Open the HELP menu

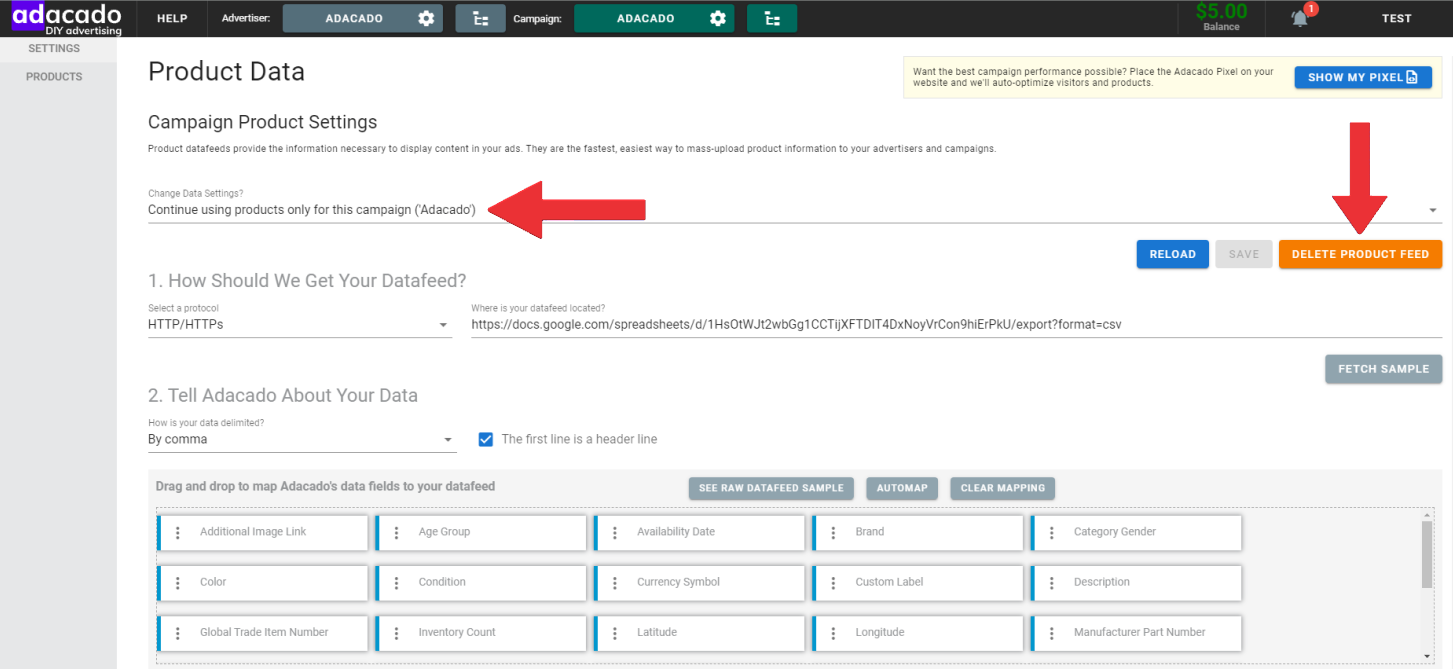click(x=172, y=18)
